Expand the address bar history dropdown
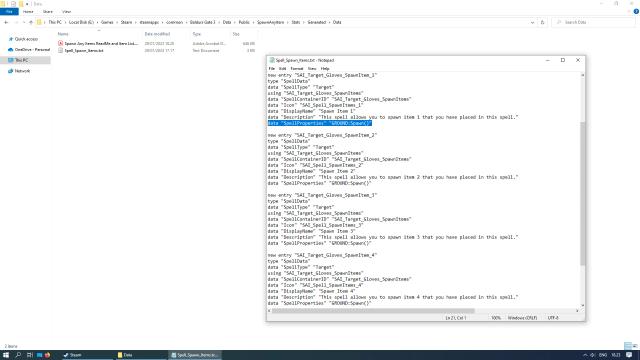The height and width of the screenshot is (360, 640). pyautogui.click(x=532, y=22)
